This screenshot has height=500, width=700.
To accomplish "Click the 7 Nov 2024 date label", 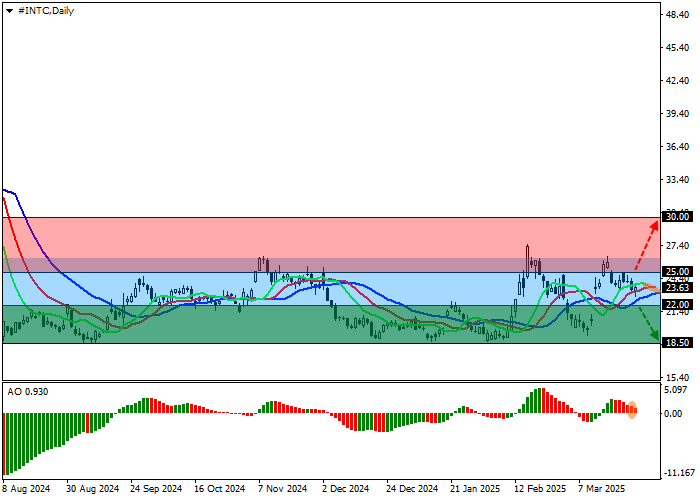I will 283,489.
